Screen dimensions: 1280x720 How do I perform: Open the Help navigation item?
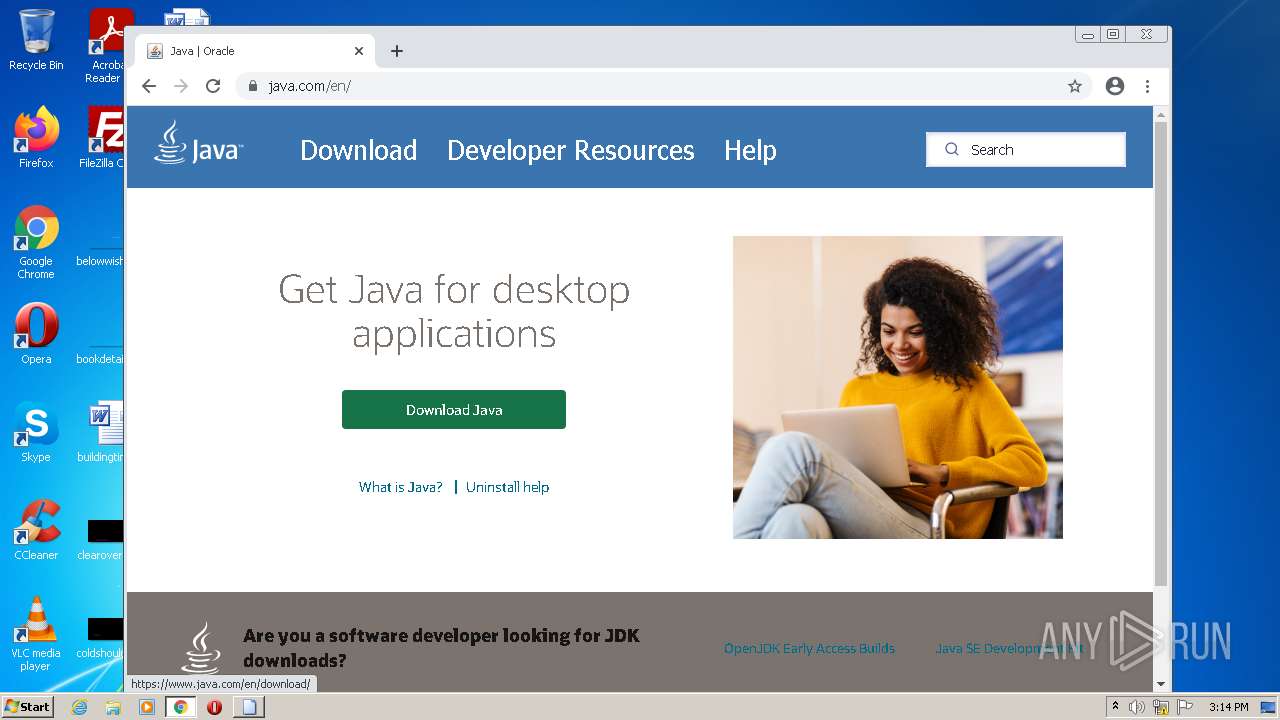(750, 150)
